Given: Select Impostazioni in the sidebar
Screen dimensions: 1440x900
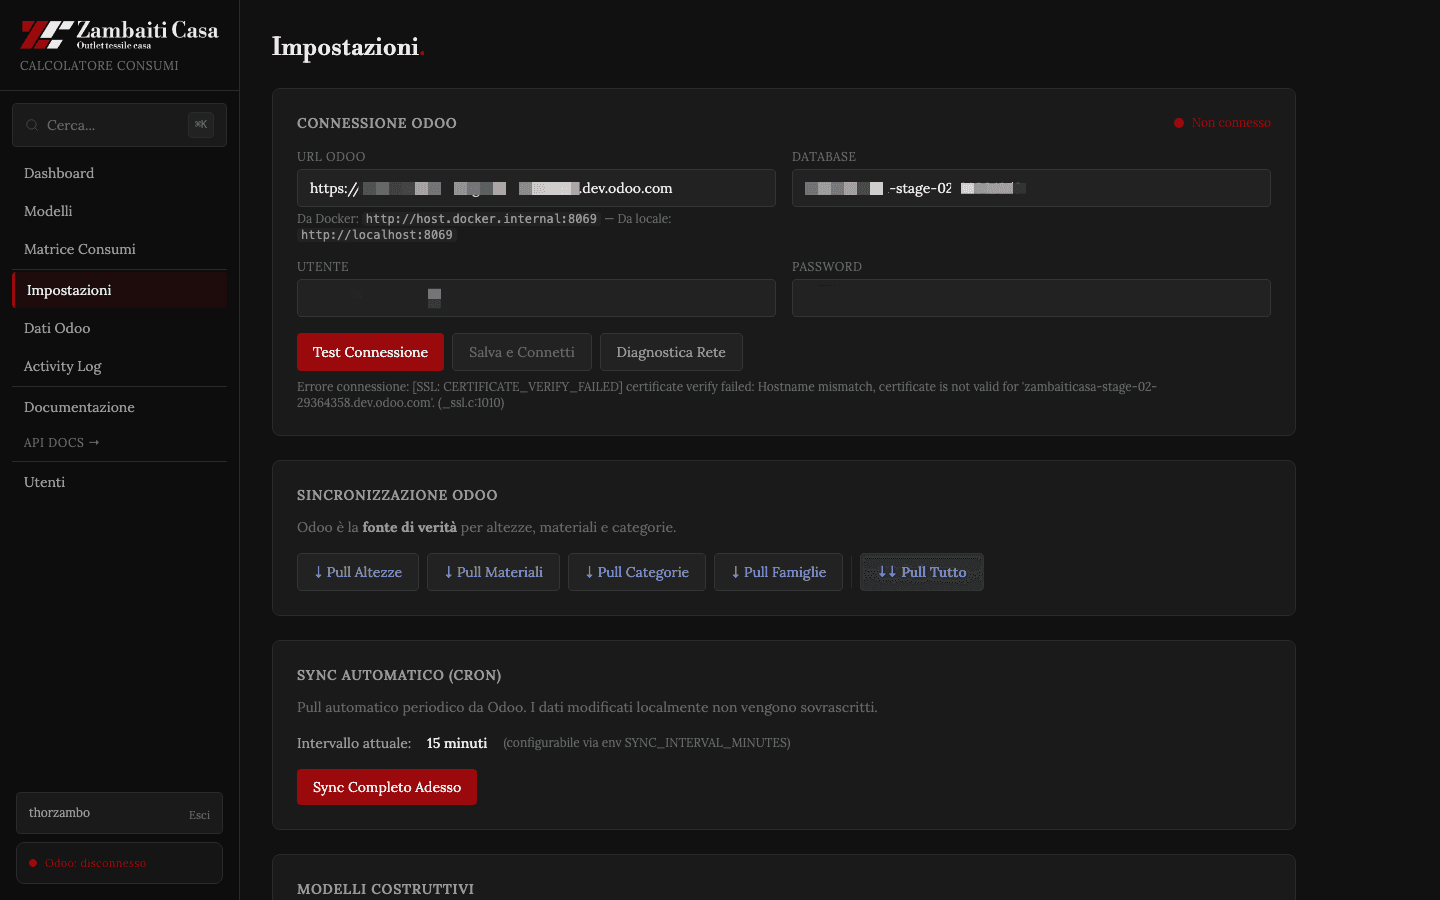Looking at the screenshot, I should (x=119, y=290).
